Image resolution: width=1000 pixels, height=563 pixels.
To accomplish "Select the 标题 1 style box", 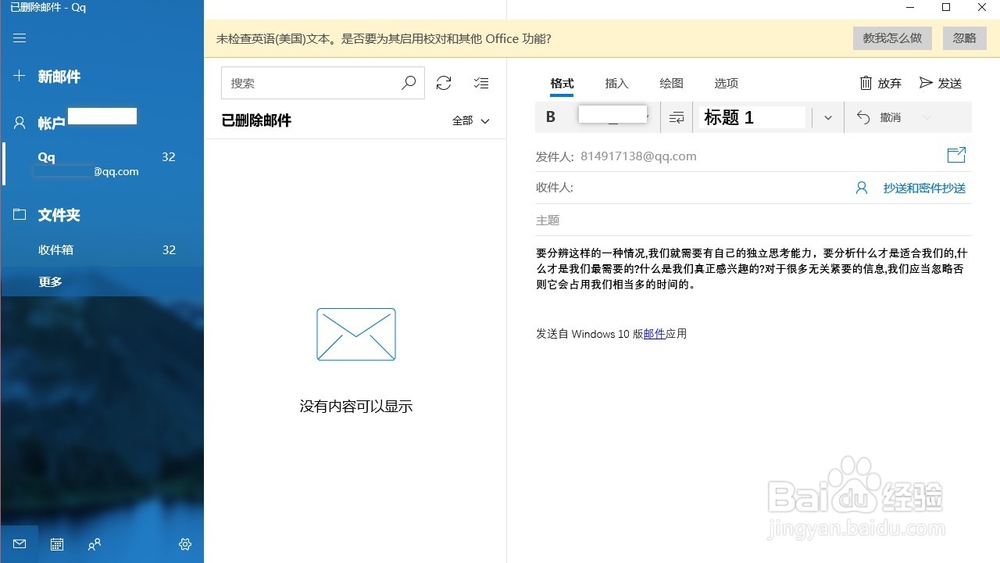I will coord(752,117).
